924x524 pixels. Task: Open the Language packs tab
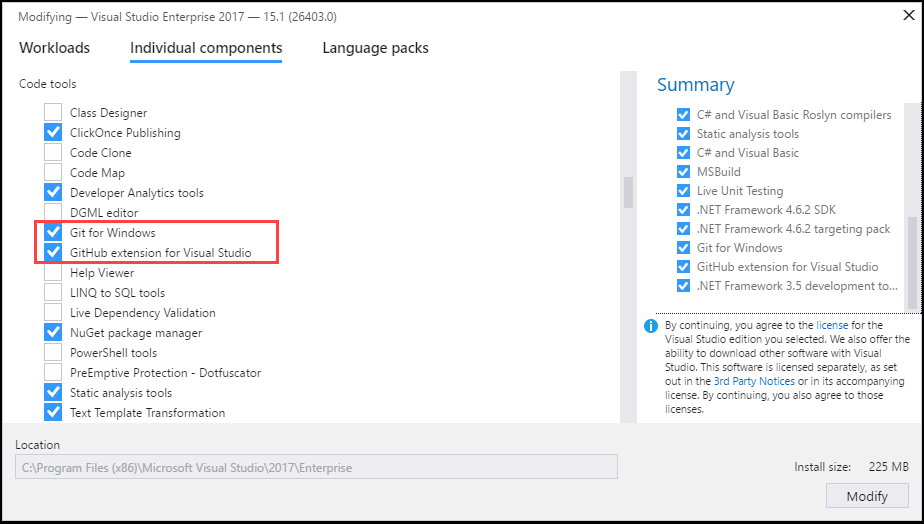[375, 48]
